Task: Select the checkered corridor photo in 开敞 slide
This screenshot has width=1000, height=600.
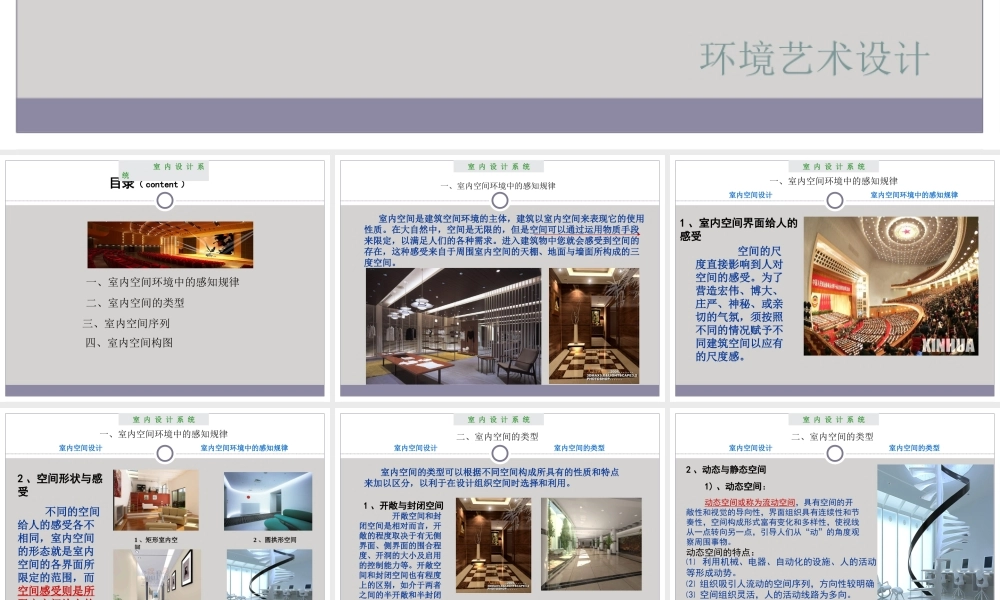Action: [x=494, y=546]
